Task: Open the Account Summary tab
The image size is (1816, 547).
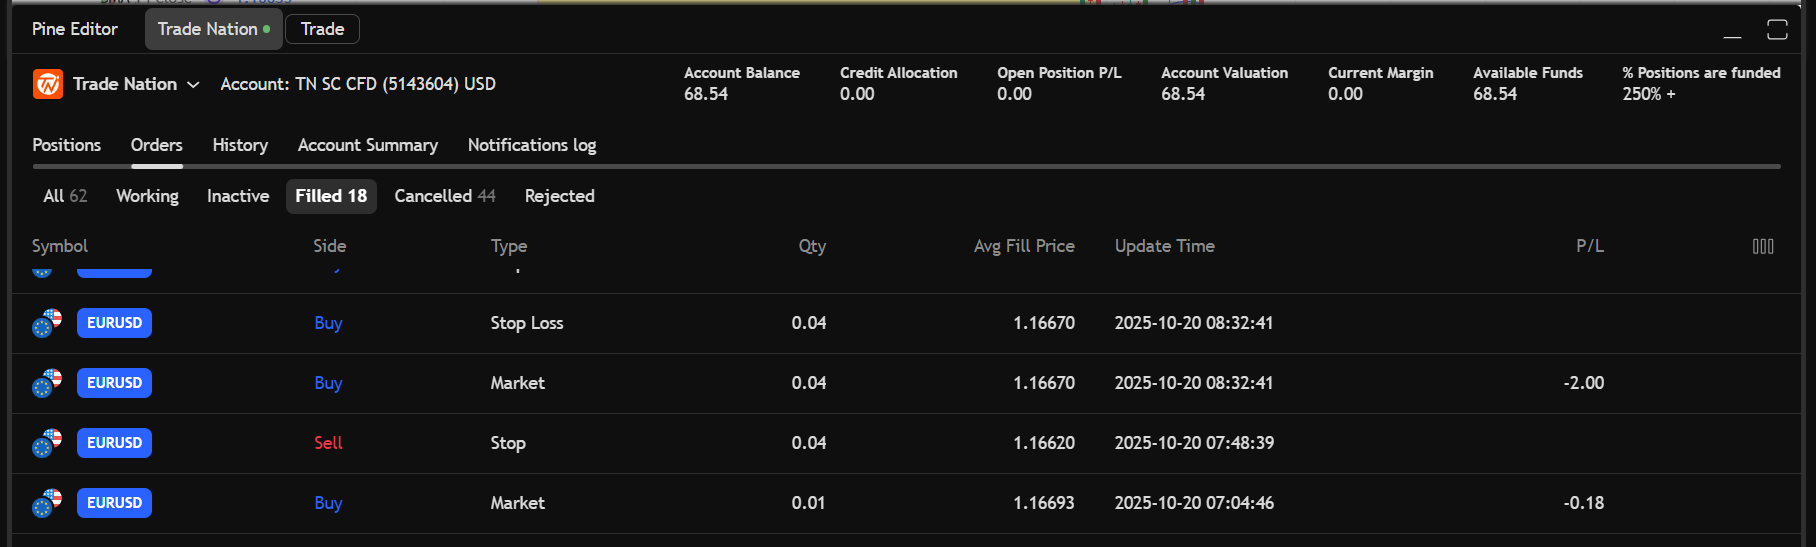Action: (367, 145)
